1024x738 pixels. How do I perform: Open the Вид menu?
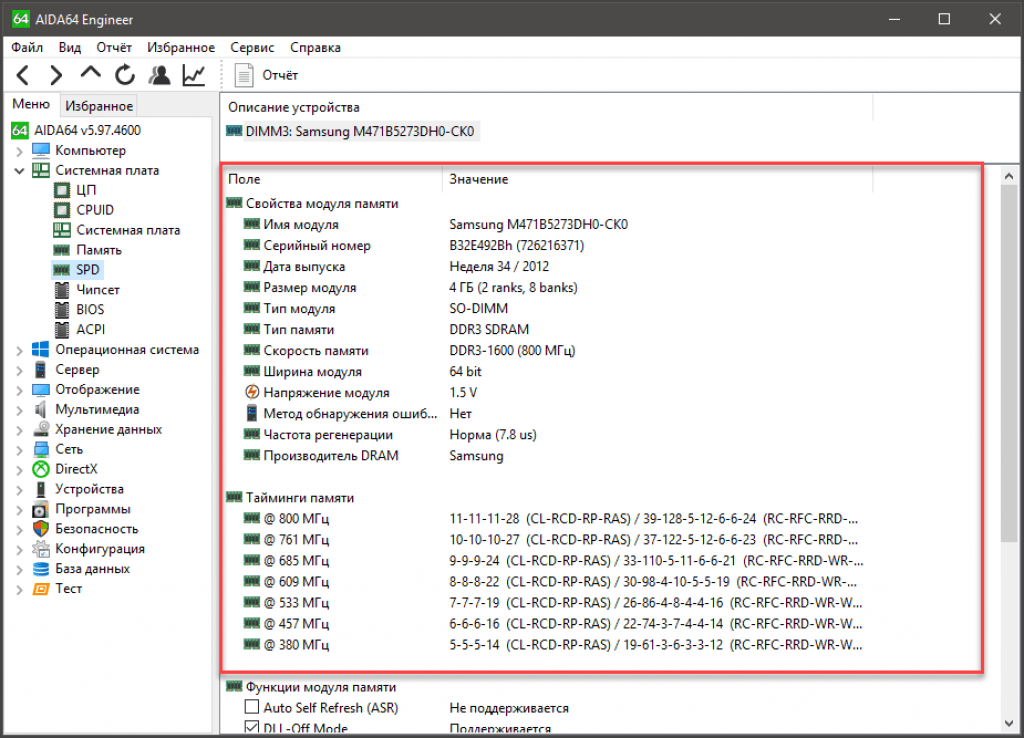tap(69, 48)
